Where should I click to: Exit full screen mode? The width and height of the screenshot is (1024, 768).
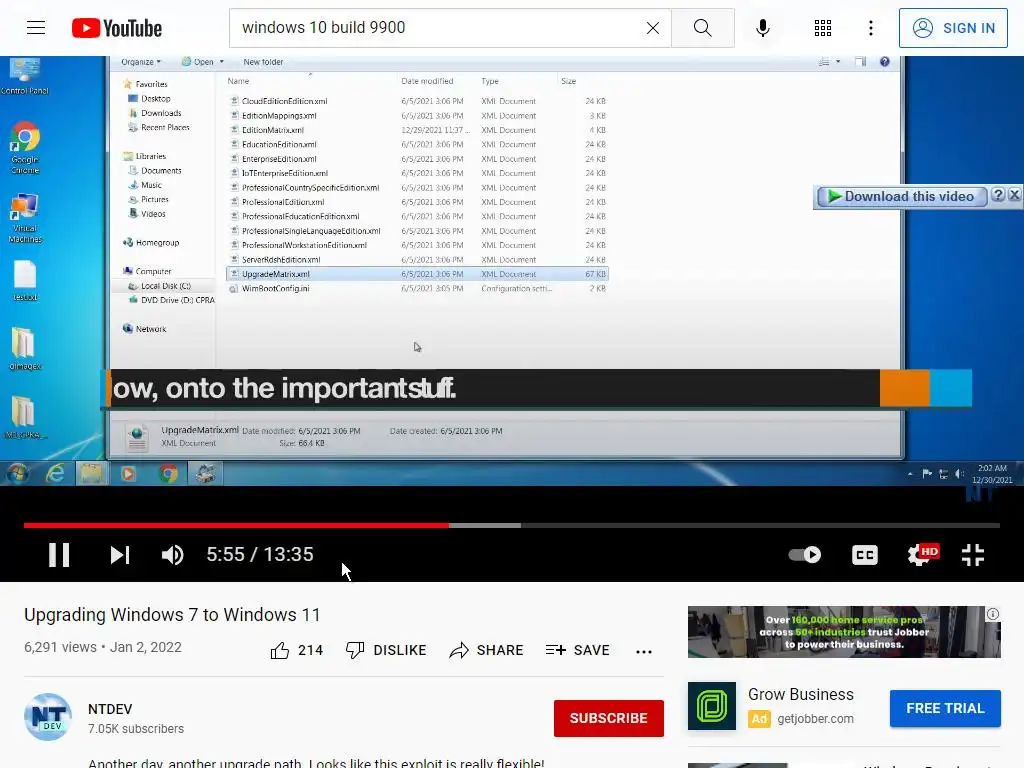[972, 555]
